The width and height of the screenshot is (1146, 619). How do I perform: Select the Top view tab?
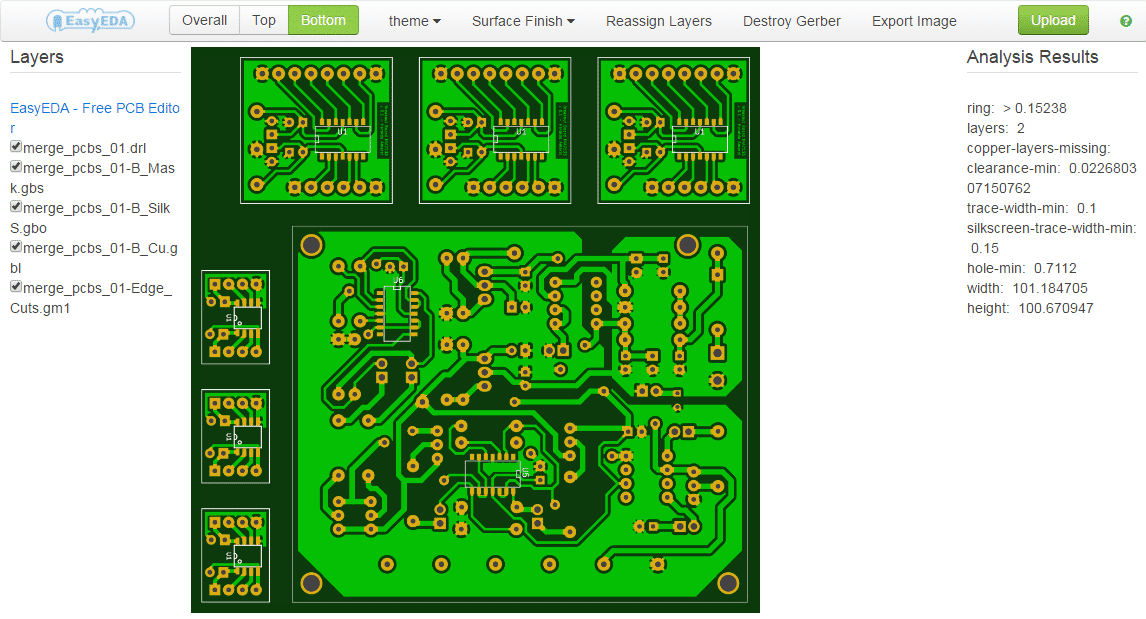coord(264,20)
